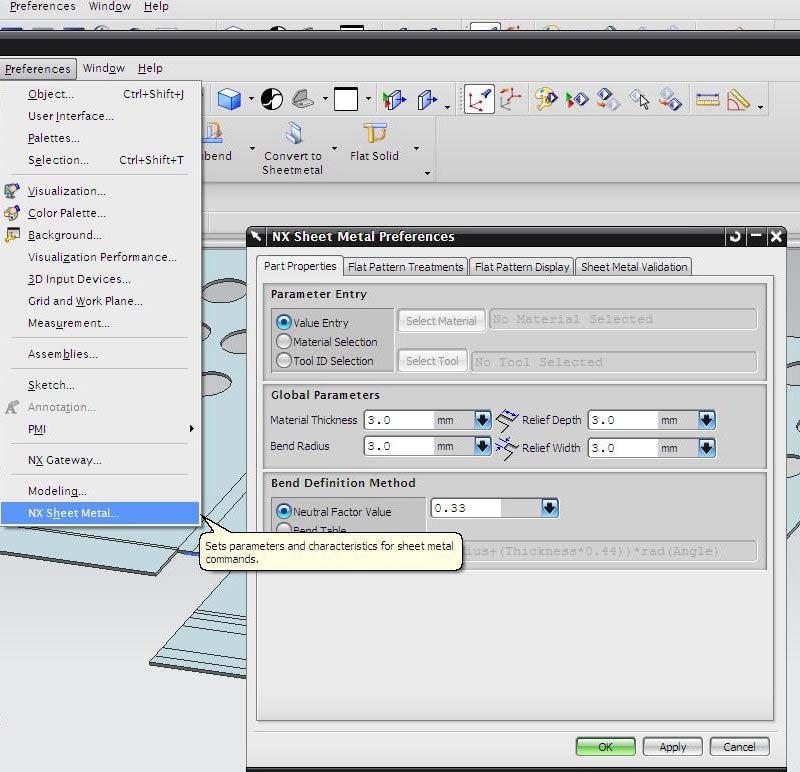The image size is (800, 772).
Task: Click the section icon with red-green arrows
Action: (394, 99)
